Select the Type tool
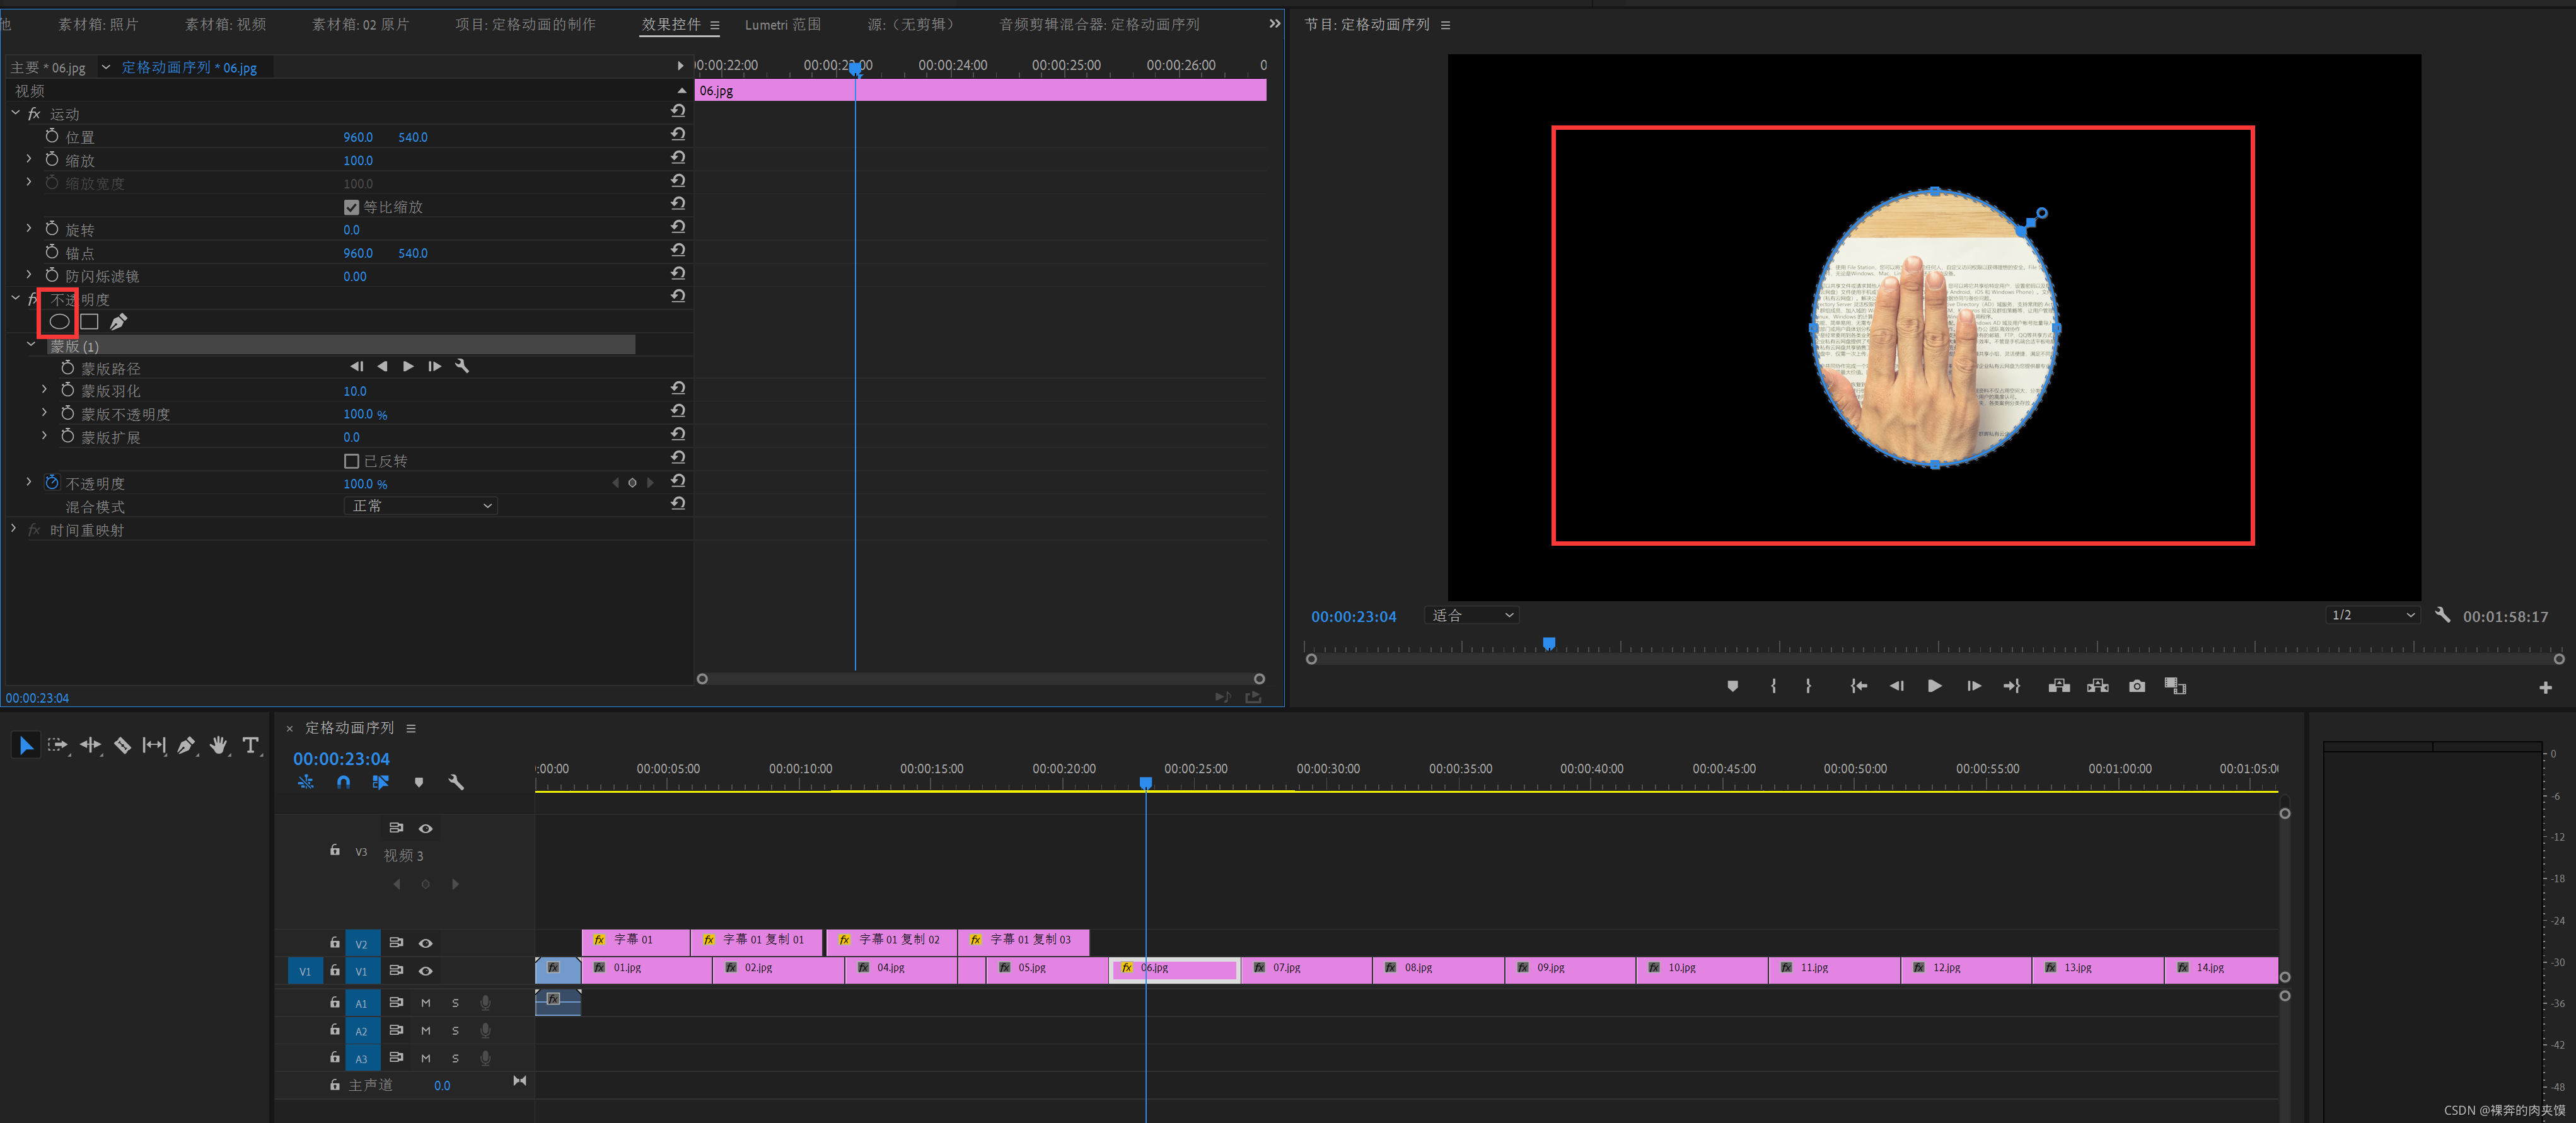2576x1123 pixels. click(x=250, y=745)
